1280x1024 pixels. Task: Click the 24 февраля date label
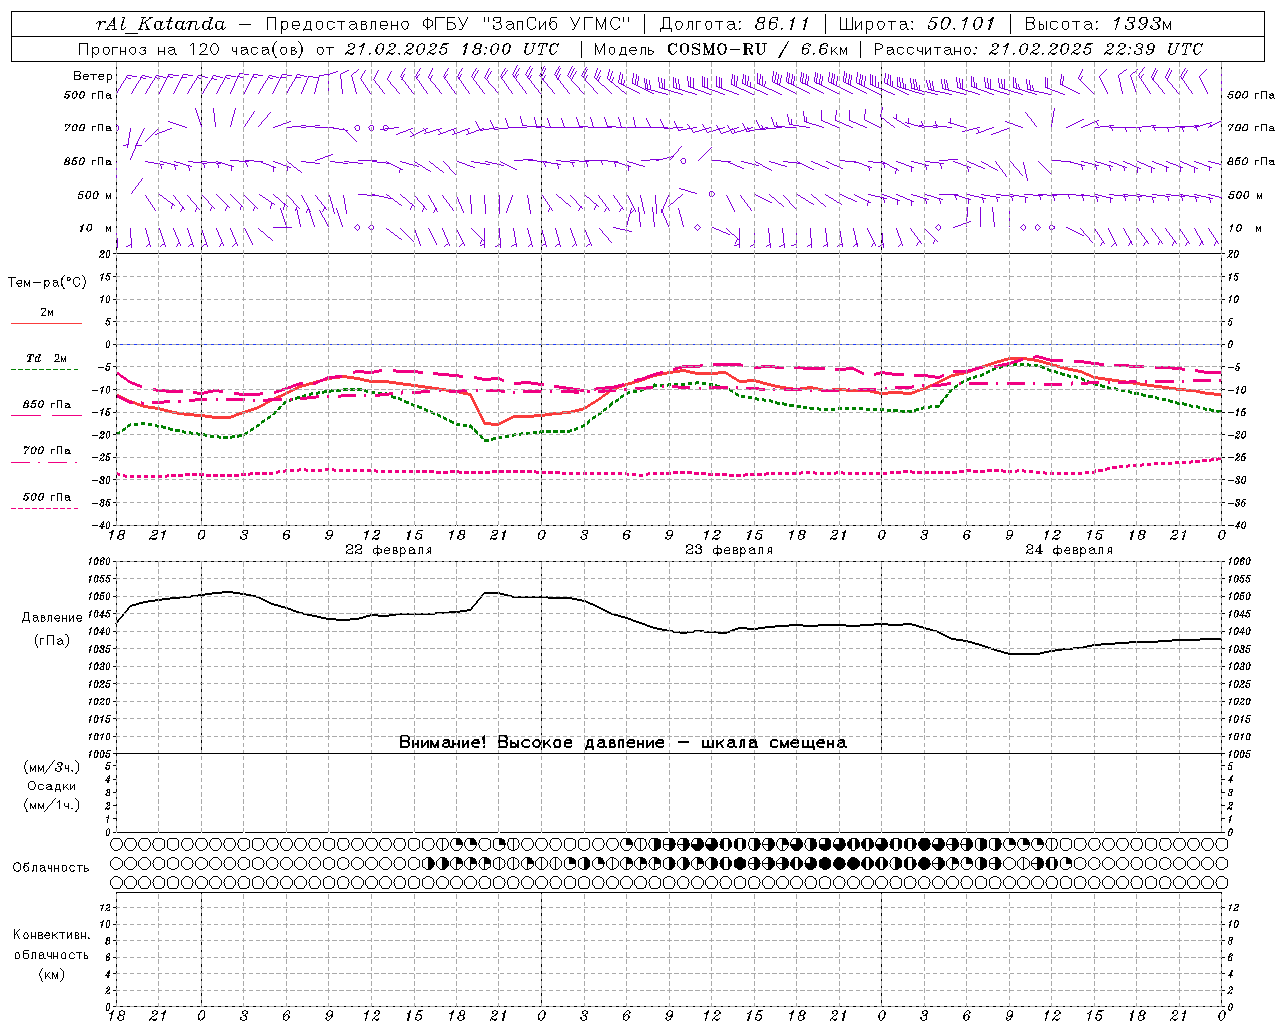(1069, 550)
